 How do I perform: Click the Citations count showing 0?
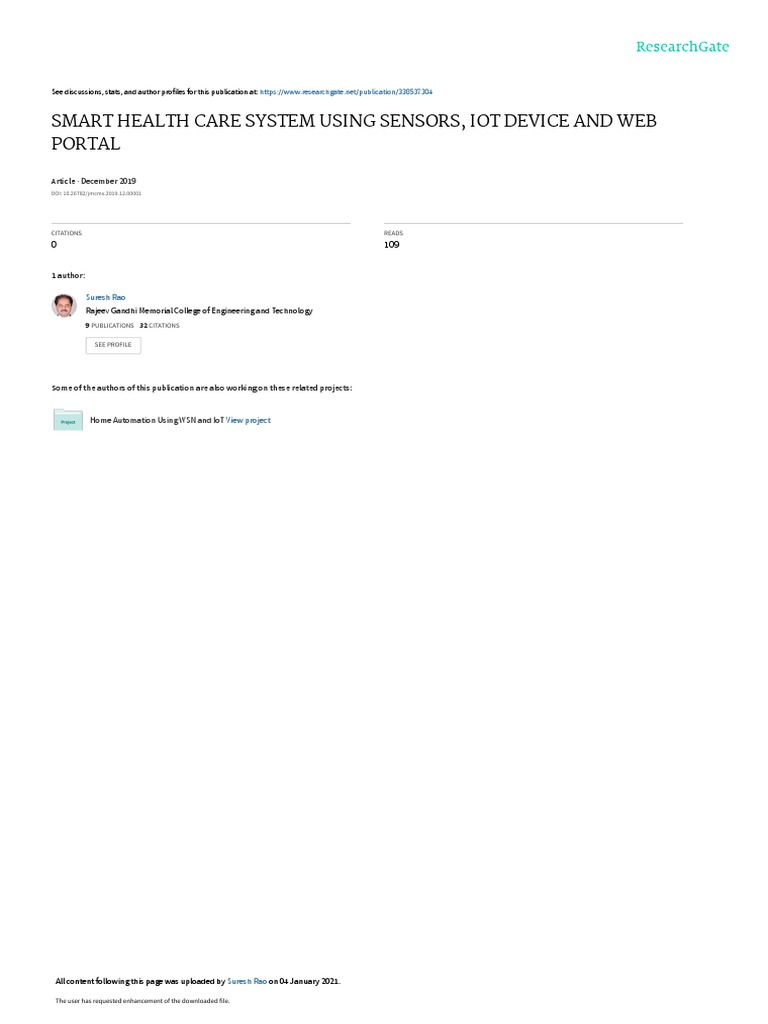pos(54,244)
